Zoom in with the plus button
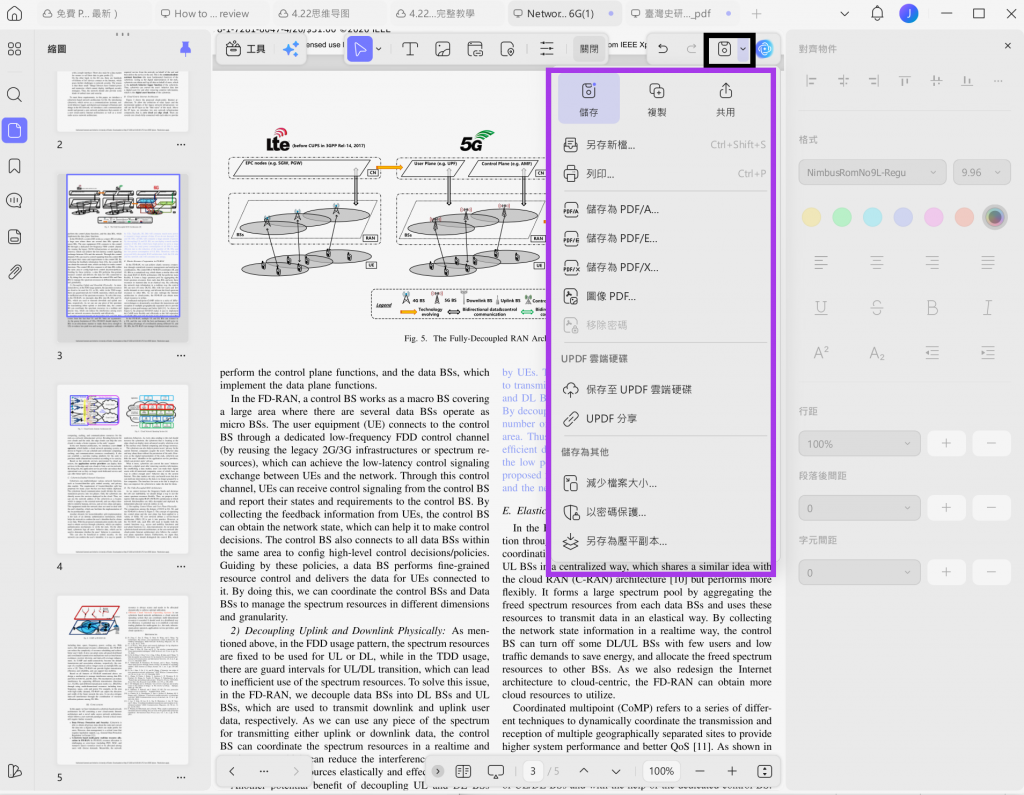The height and width of the screenshot is (795, 1024). click(732, 771)
